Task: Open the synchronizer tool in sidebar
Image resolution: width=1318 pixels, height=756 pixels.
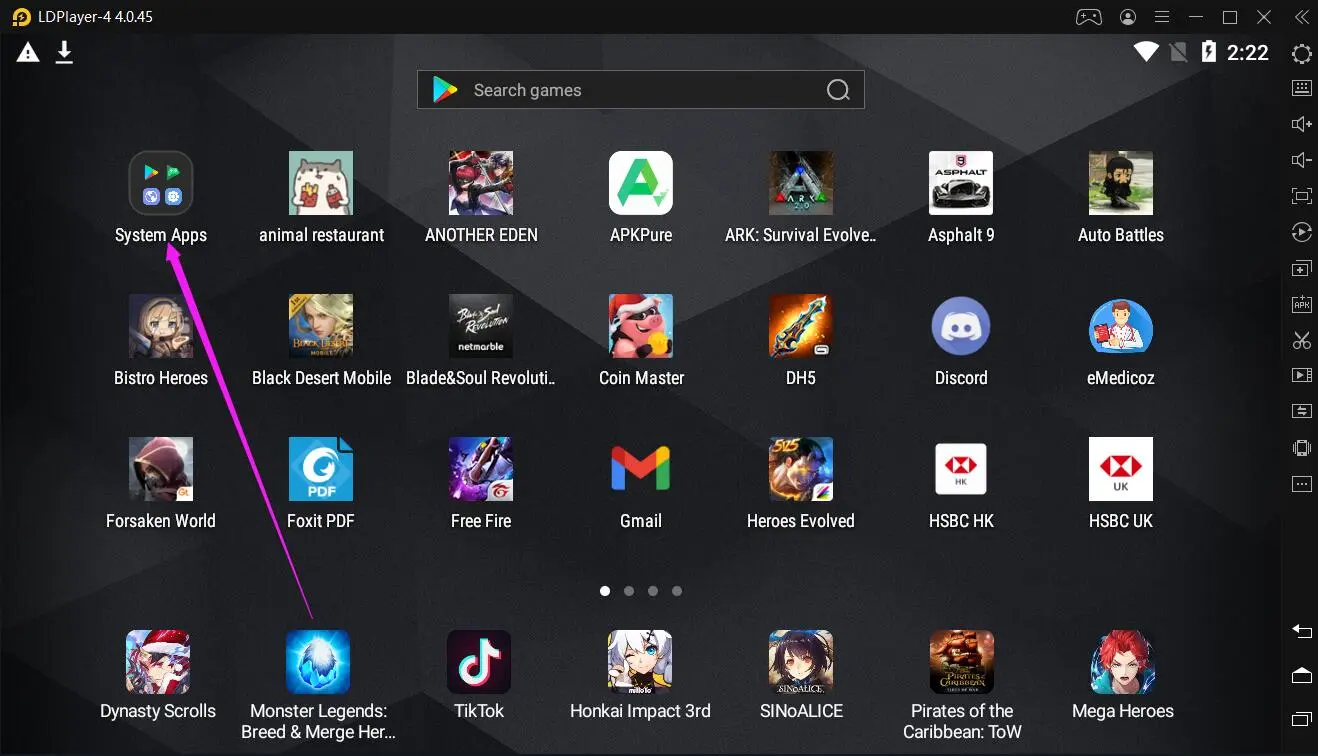Action: click(1302, 411)
